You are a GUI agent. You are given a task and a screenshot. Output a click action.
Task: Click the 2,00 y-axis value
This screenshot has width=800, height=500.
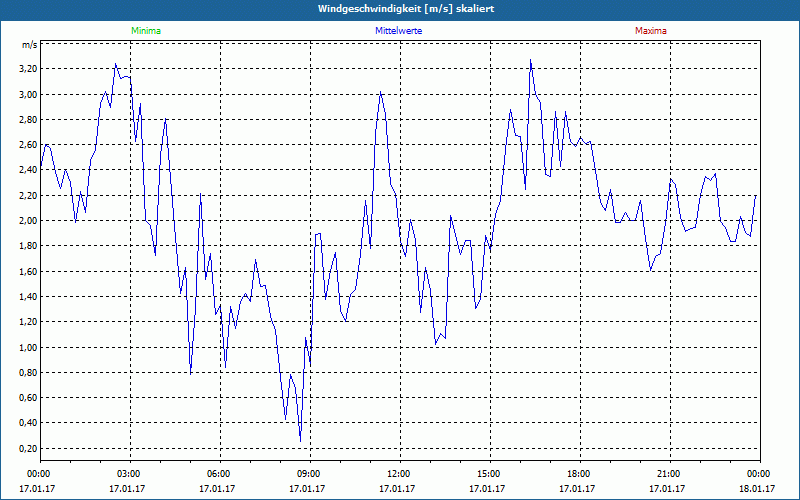coord(29,220)
